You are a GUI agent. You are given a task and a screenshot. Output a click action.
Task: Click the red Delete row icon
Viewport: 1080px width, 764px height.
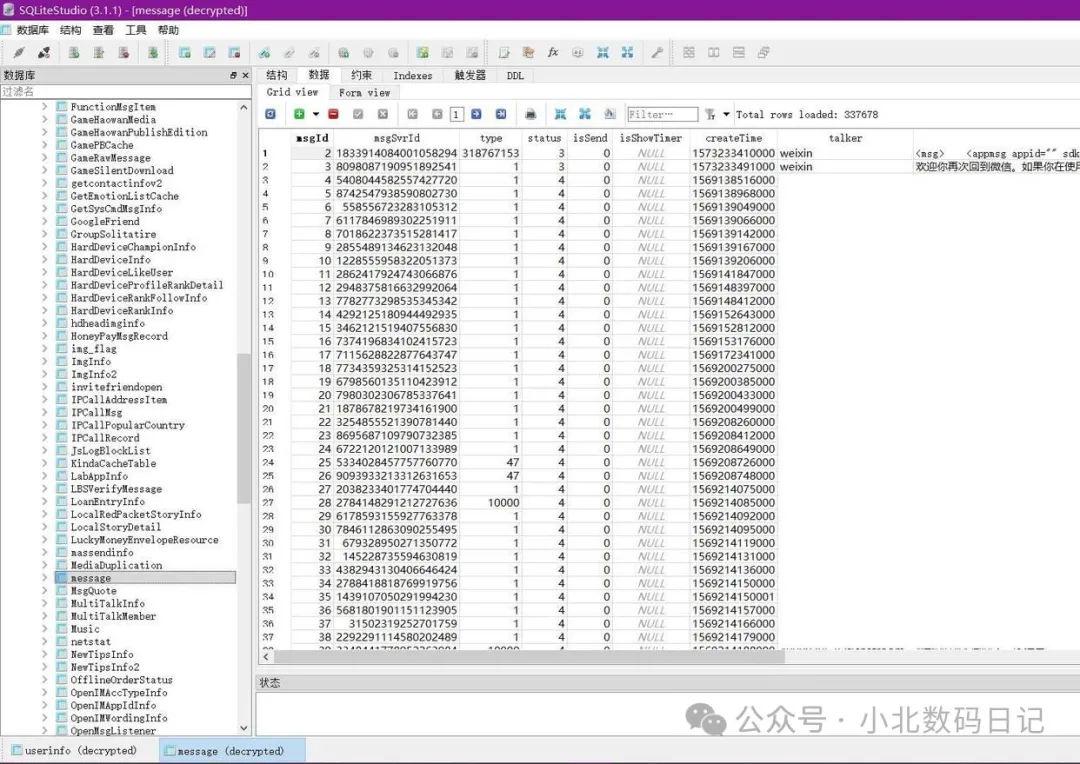333,114
